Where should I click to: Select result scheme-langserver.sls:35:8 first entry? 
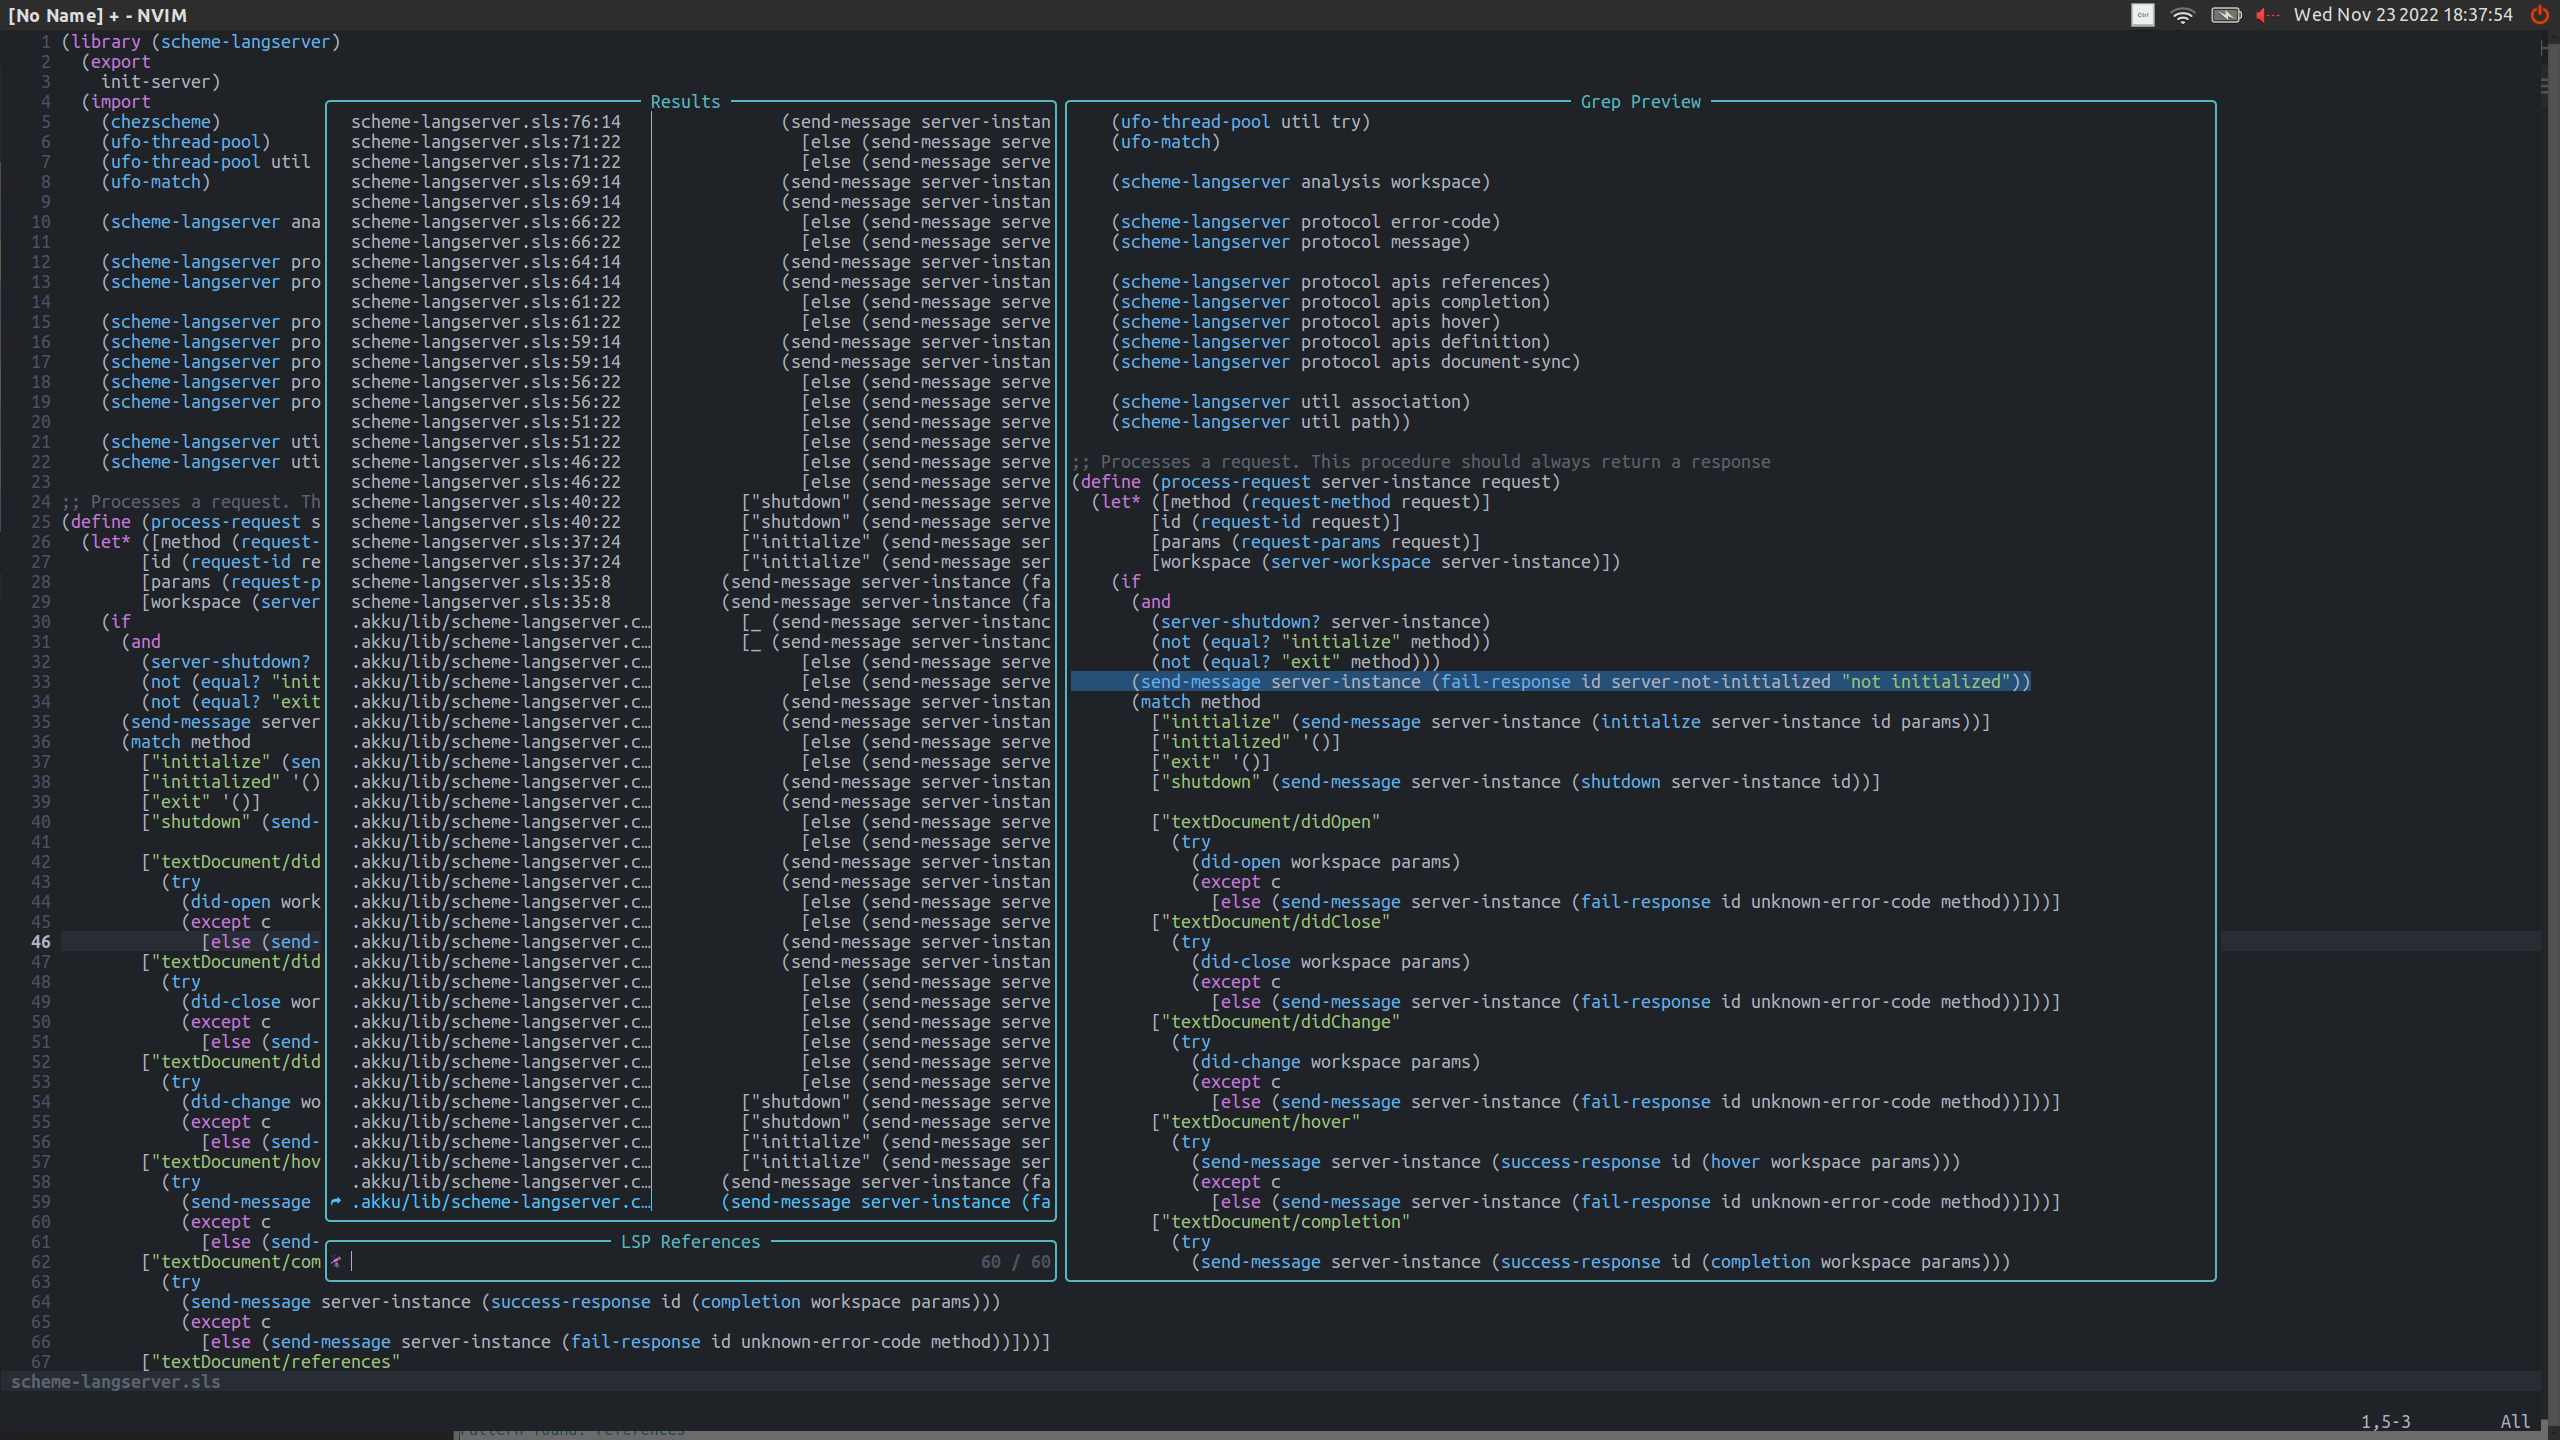[x=480, y=582]
